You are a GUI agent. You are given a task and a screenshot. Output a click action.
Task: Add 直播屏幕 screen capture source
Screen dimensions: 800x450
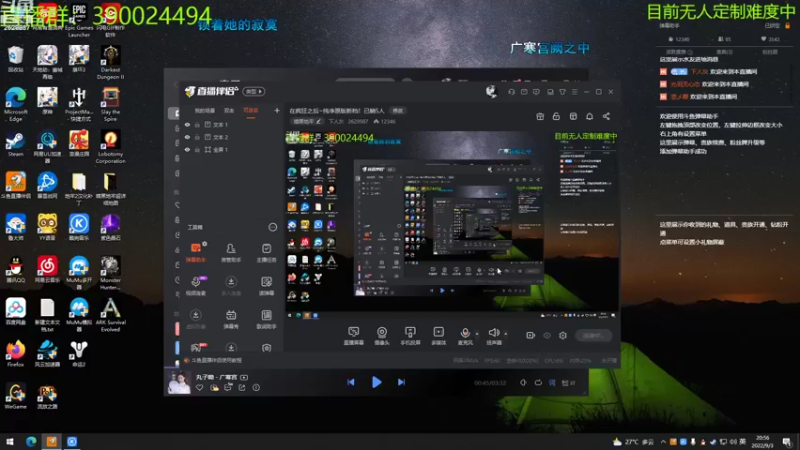353,336
